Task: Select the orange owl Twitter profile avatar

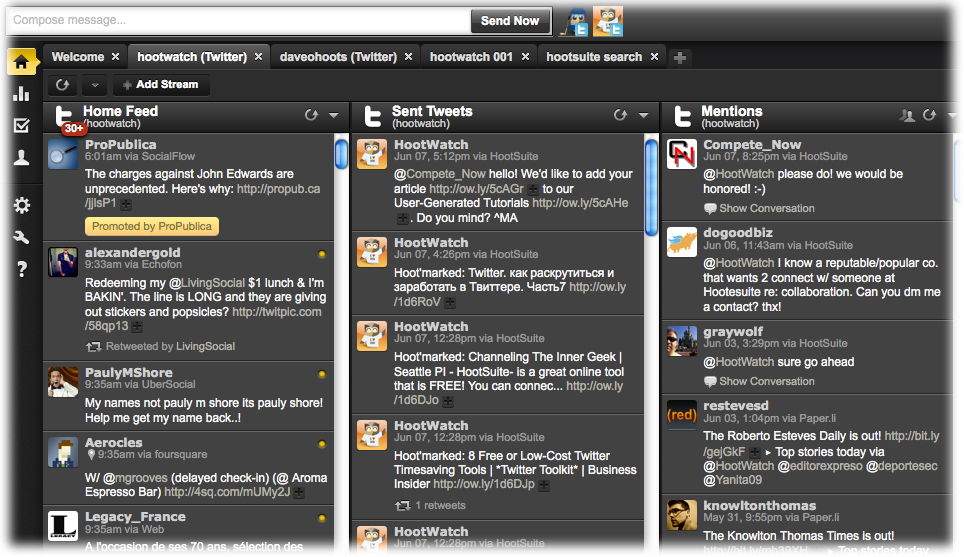Action: point(608,22)
